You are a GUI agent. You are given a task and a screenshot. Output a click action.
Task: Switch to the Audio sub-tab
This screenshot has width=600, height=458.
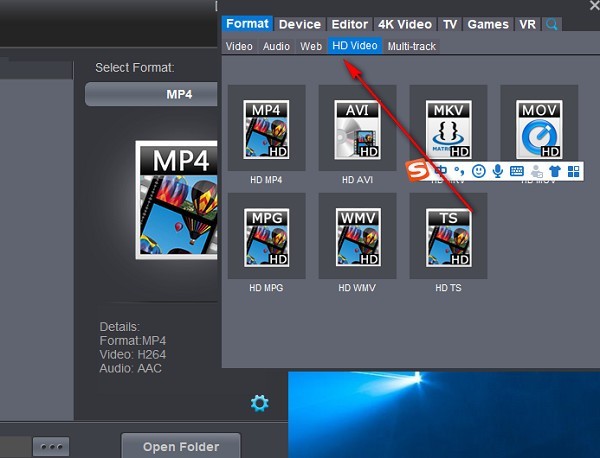[x=276, y=46]
